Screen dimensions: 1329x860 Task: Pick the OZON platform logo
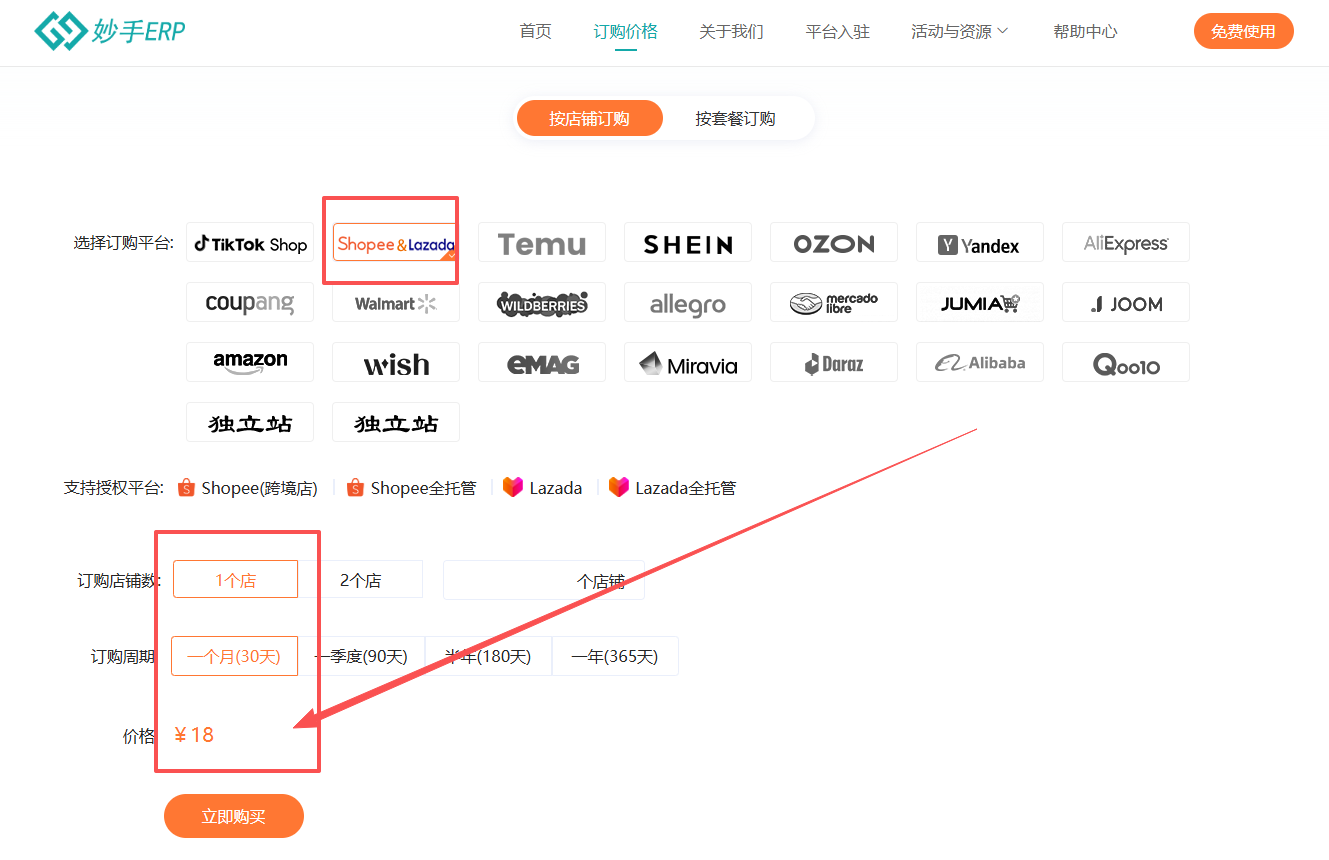pos(833,242)
